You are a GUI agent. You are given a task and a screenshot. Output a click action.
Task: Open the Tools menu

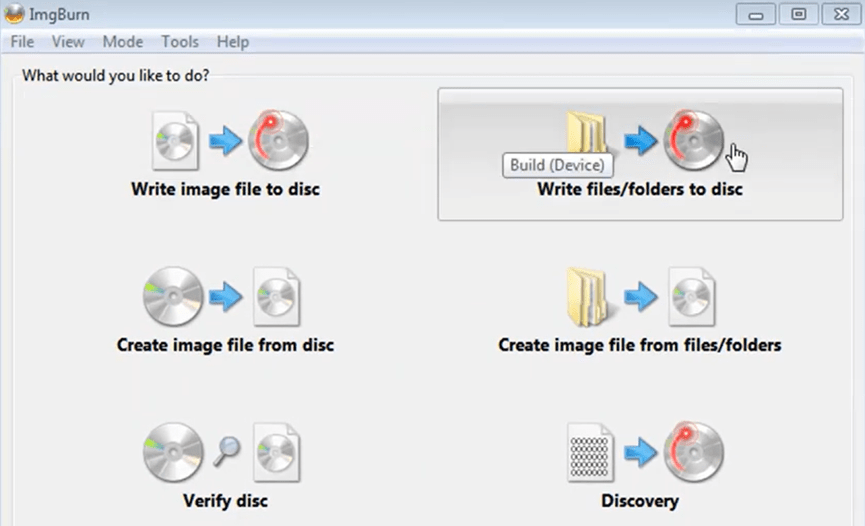coord(180,42)
